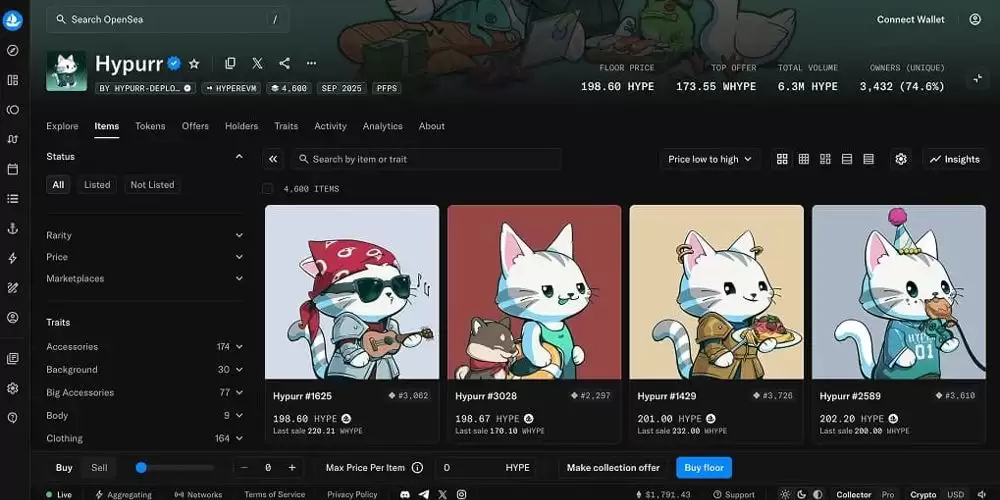Switch to the large grid view
Viewport: 1000px width, 500px height.
pos(782,159)
